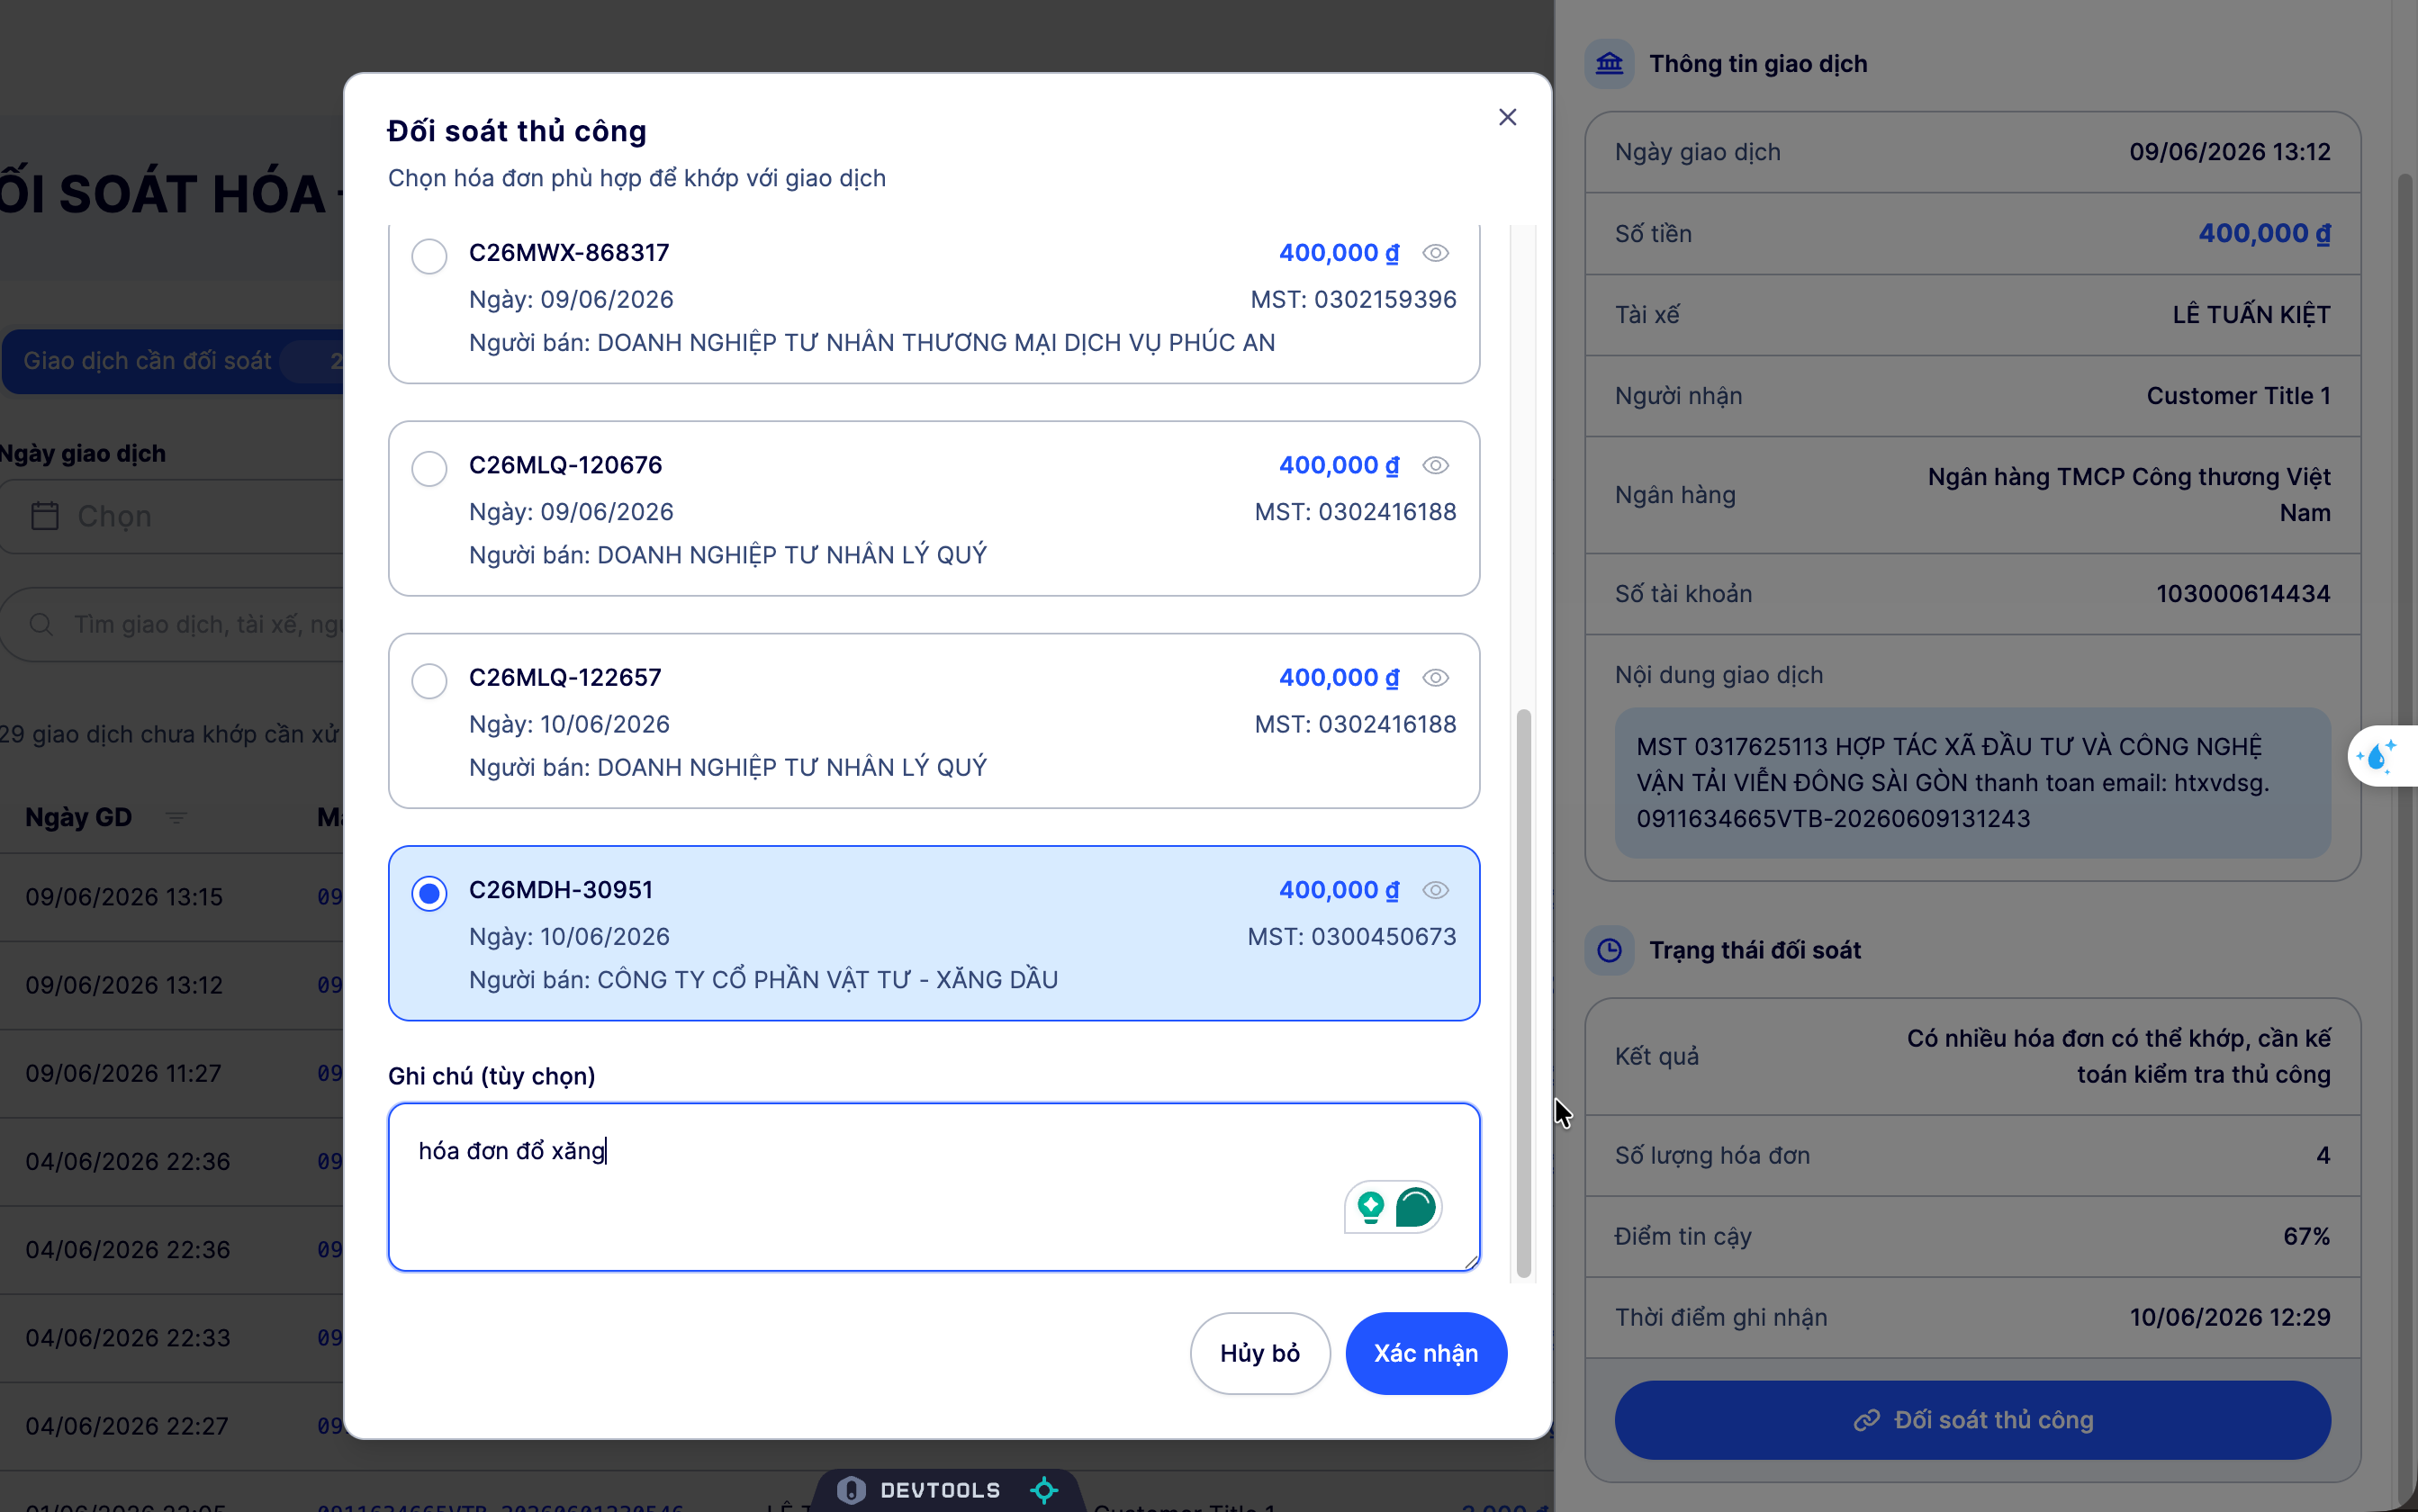Select the 09/06/2026 13:15 transaction row

pos(172,897)
